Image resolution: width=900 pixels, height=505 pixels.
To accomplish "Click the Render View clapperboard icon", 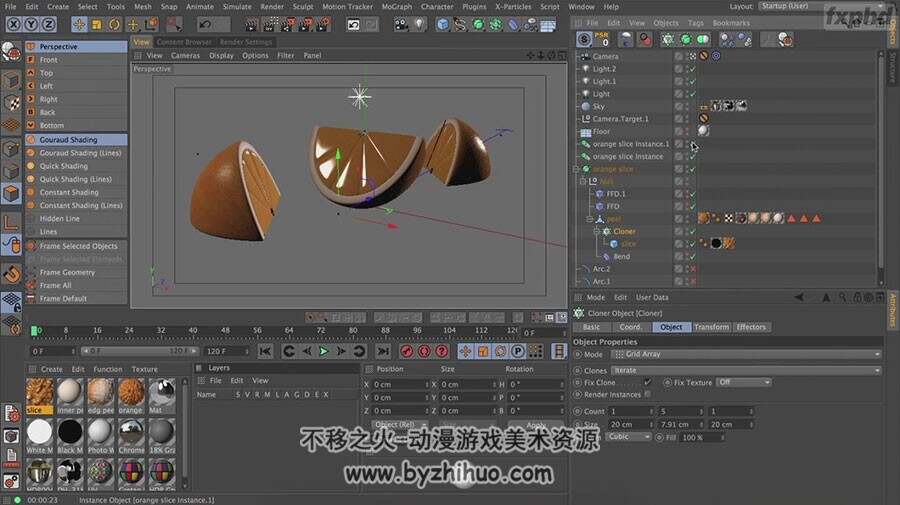I will tap(252, 25).
